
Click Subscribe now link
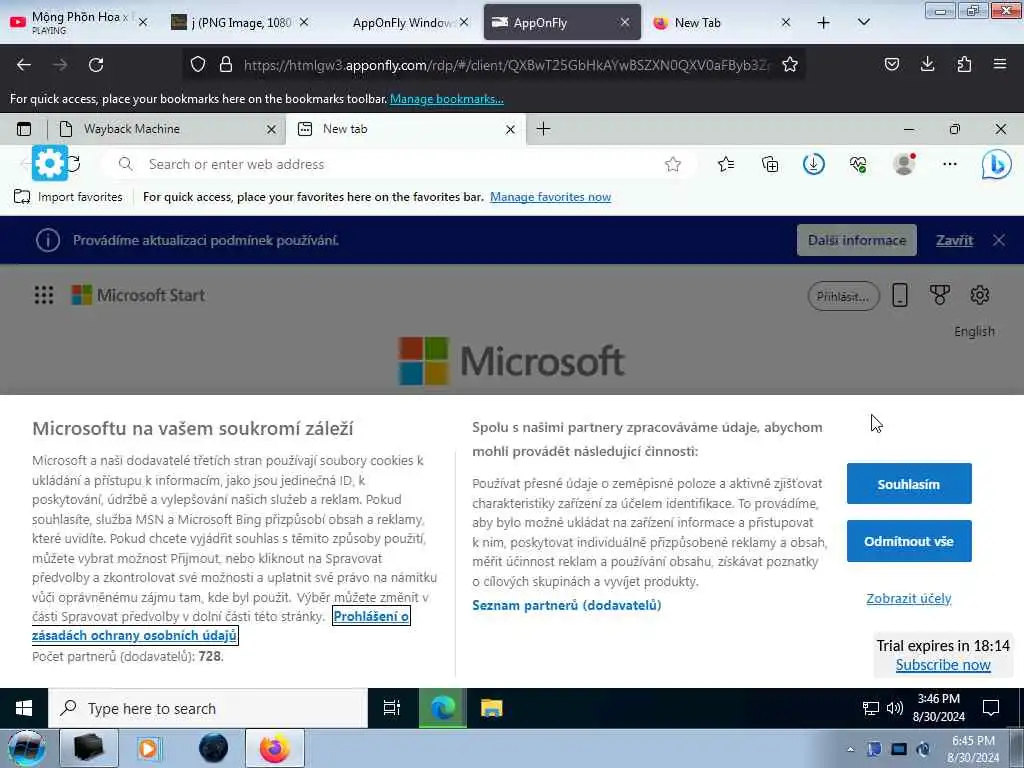pos(943,665)
